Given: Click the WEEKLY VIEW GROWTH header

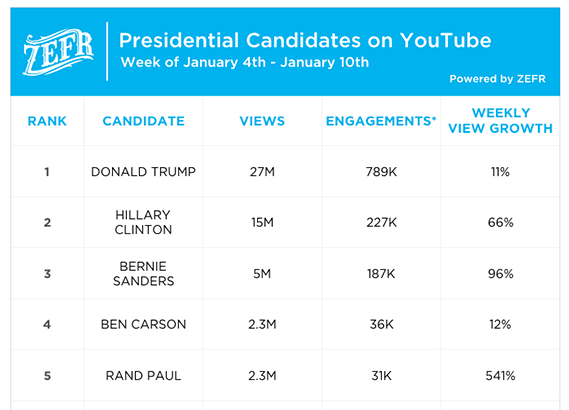Looking at the screenshot, I should tap(500, 121).
